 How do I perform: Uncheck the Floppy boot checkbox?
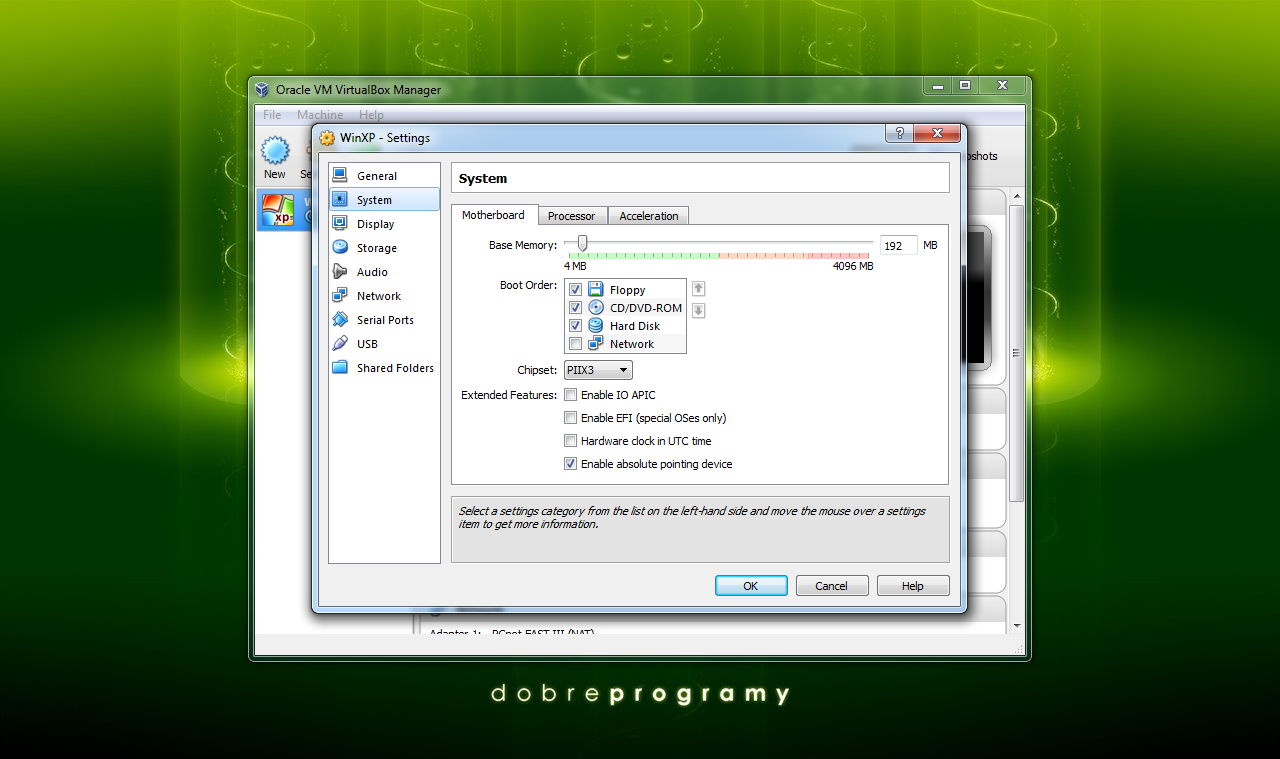pos(575,290)
